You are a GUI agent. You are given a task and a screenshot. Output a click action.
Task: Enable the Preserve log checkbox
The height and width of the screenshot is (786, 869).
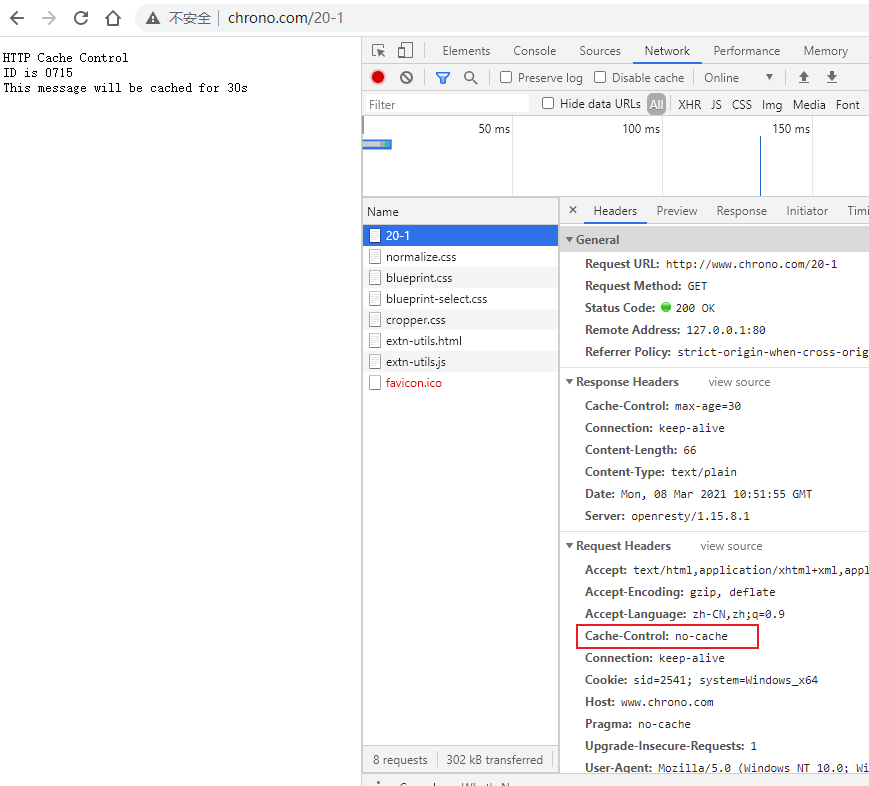point(506,78)
